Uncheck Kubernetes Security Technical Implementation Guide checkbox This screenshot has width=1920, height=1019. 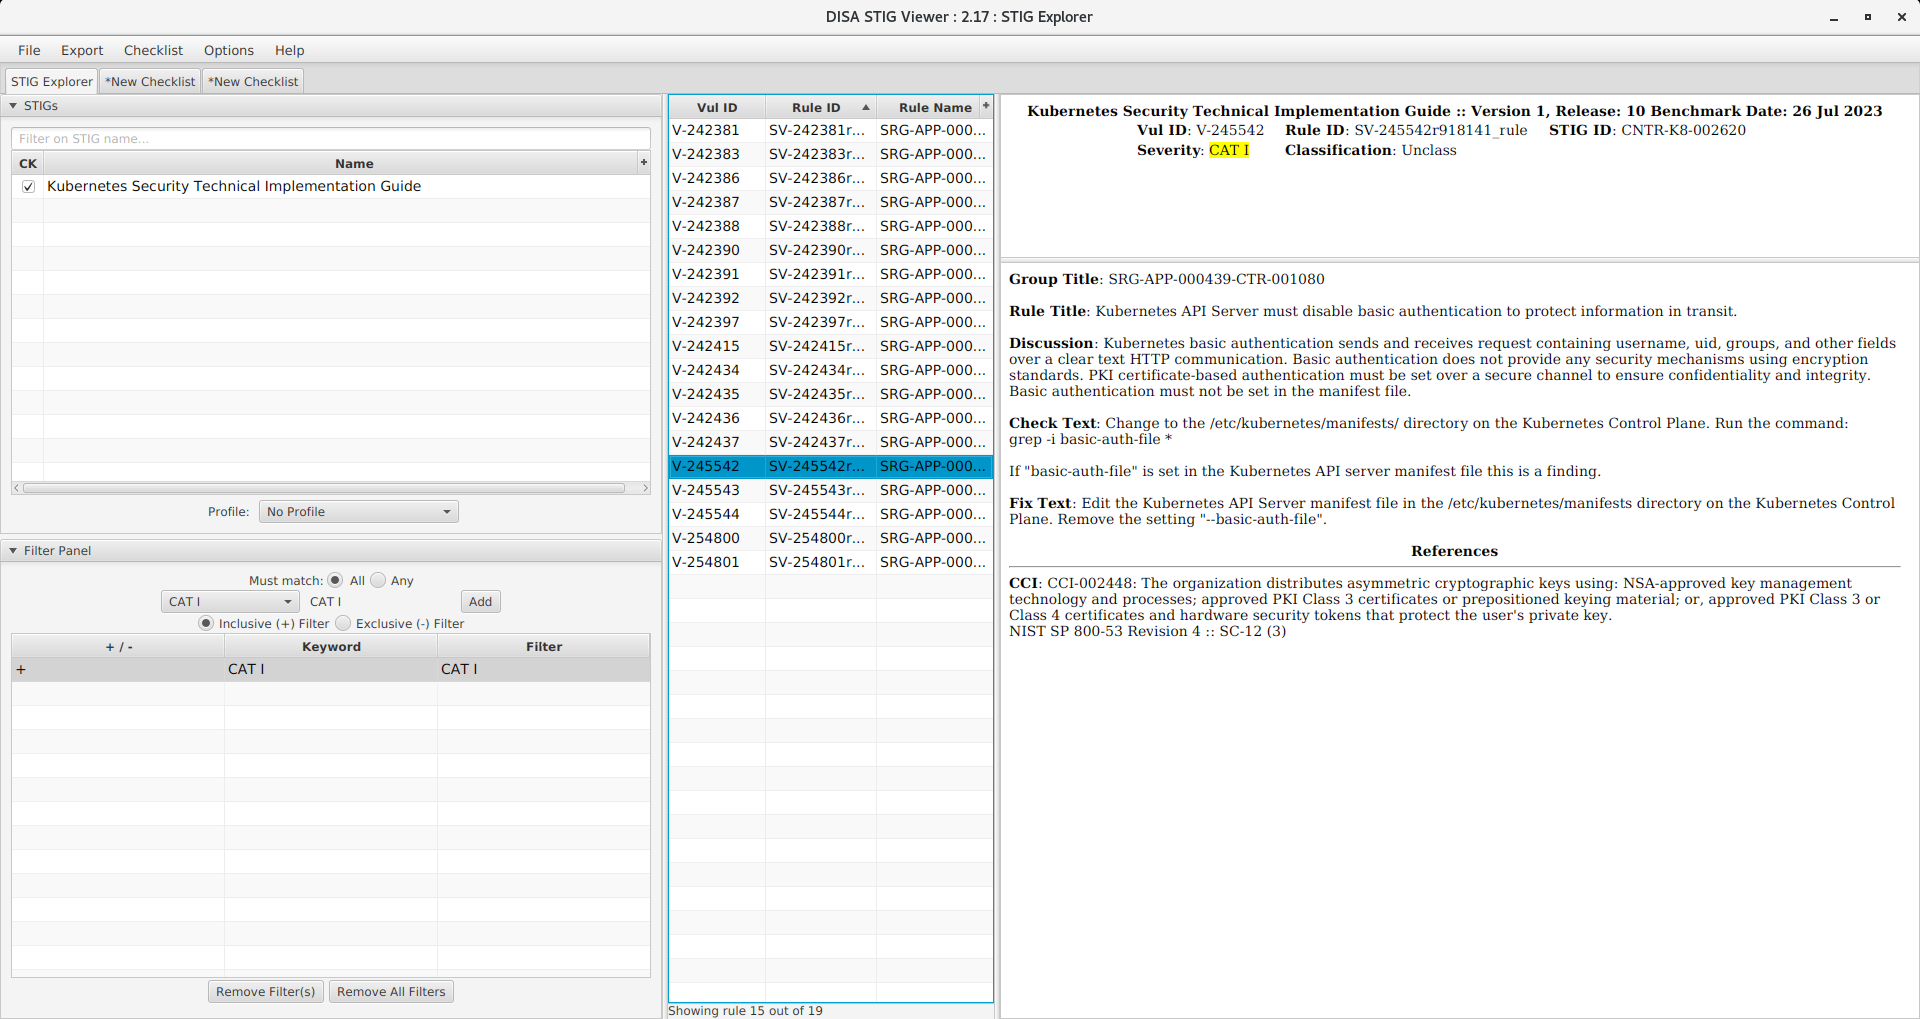pos(28,186)
